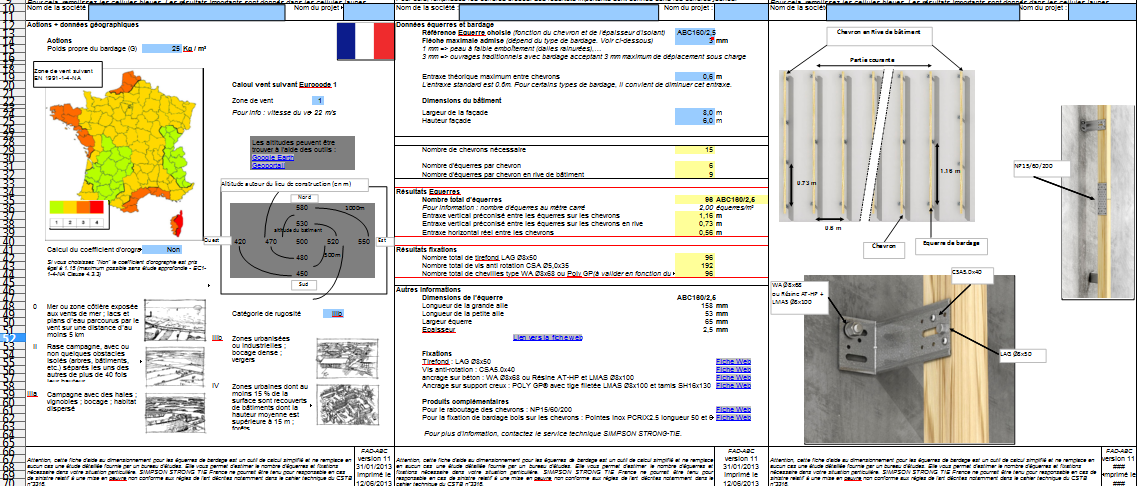Viewport: 1138px width, 486px height.
Task: Select the 'Zone de vent' value cell
Action: pyautogui.click(x=319, y=100)
